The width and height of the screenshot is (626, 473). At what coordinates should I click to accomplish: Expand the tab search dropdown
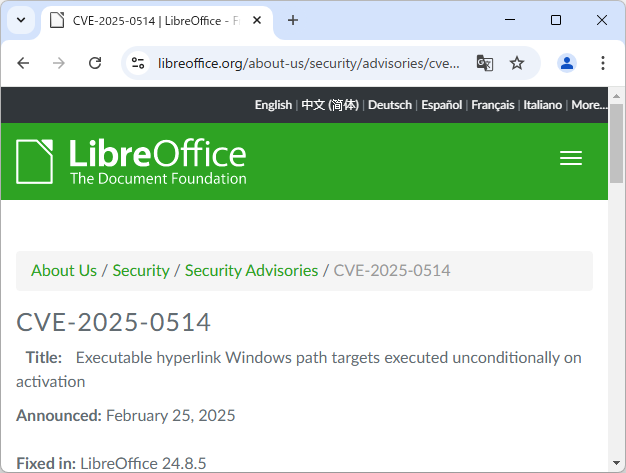coord(21,20)
